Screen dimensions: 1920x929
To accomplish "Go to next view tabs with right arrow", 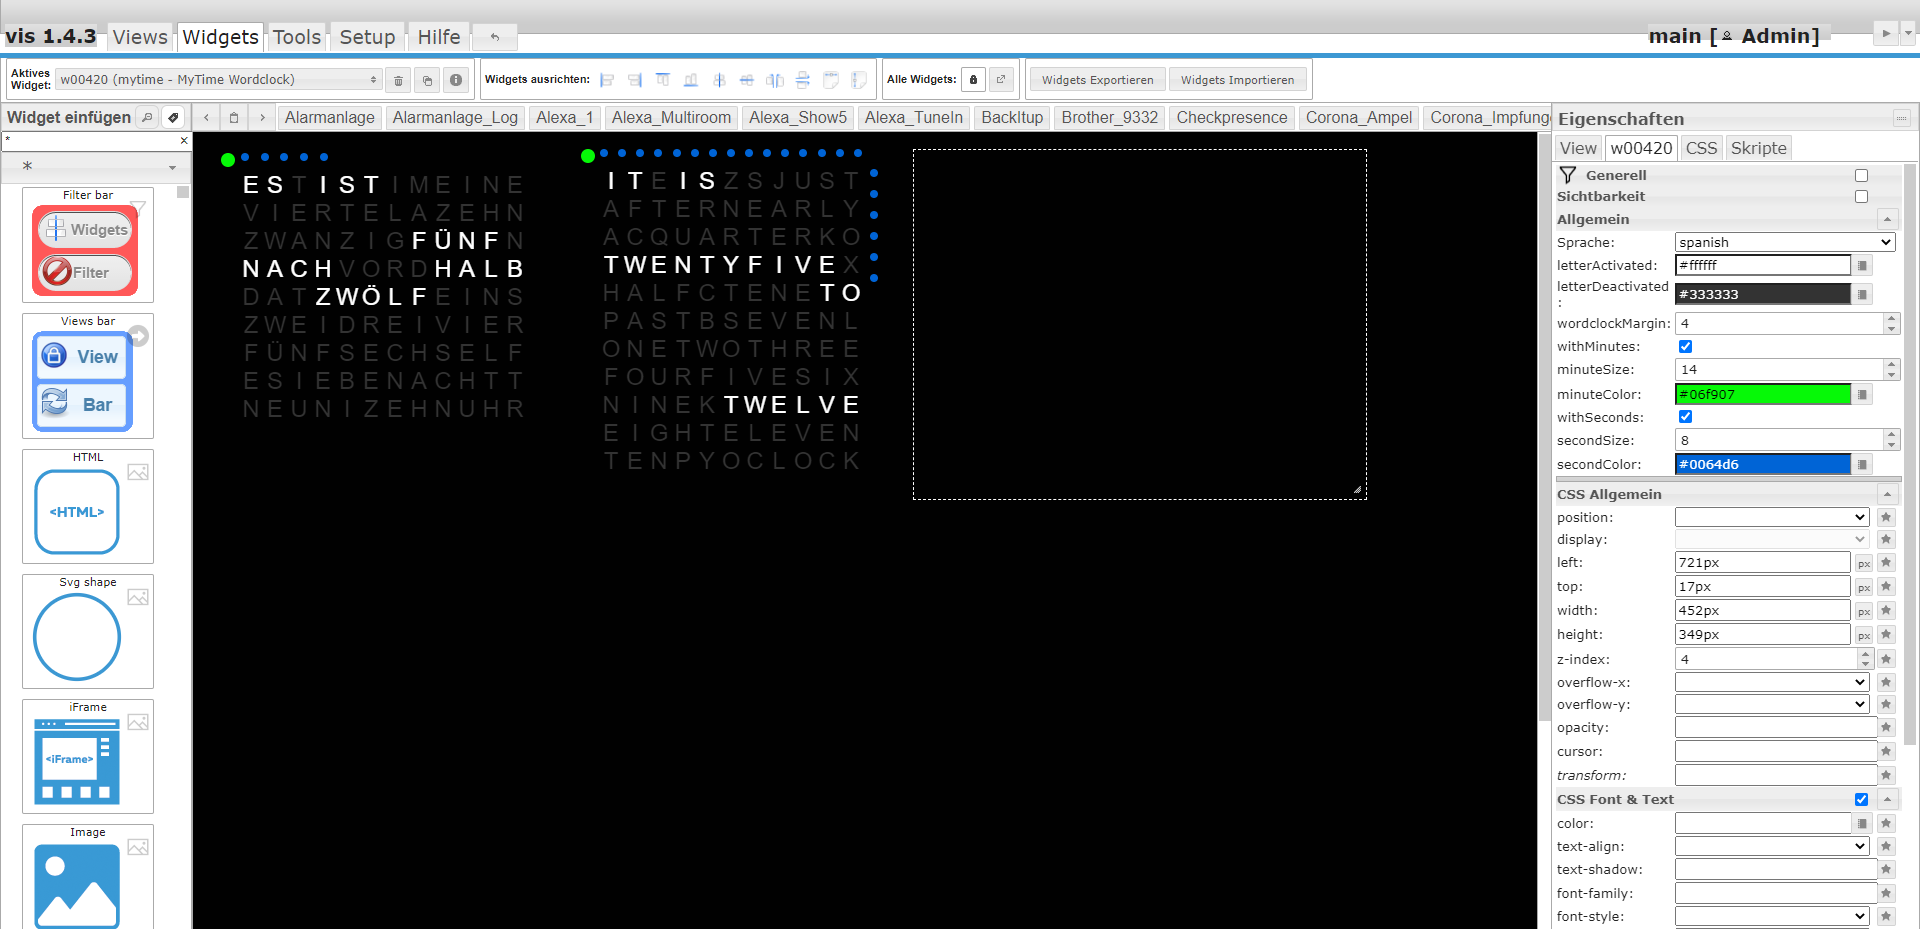I will point(263,117).
